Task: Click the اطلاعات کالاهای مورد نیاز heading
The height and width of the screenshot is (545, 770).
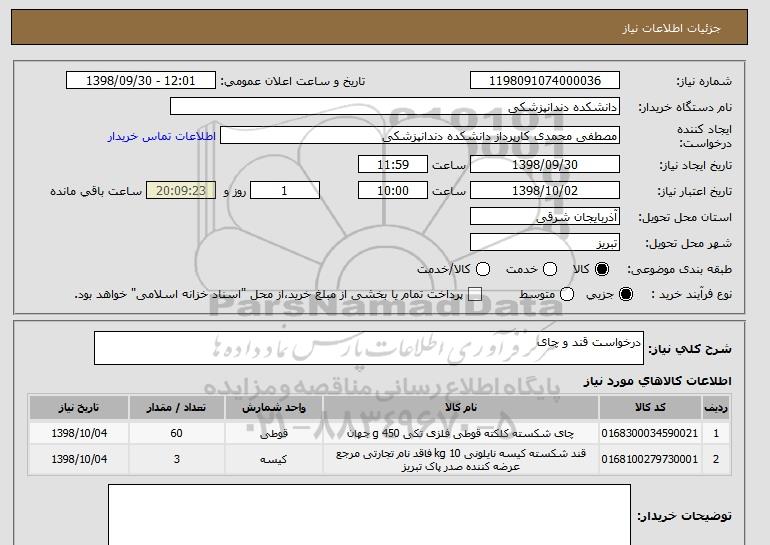Action: [658, 381]
